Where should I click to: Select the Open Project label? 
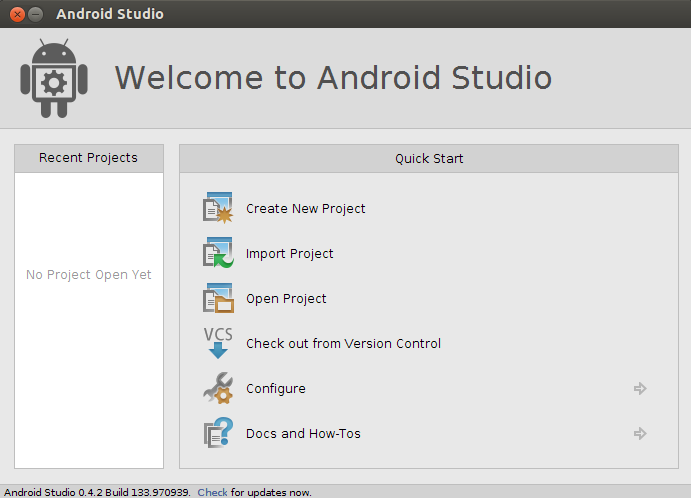286,299
